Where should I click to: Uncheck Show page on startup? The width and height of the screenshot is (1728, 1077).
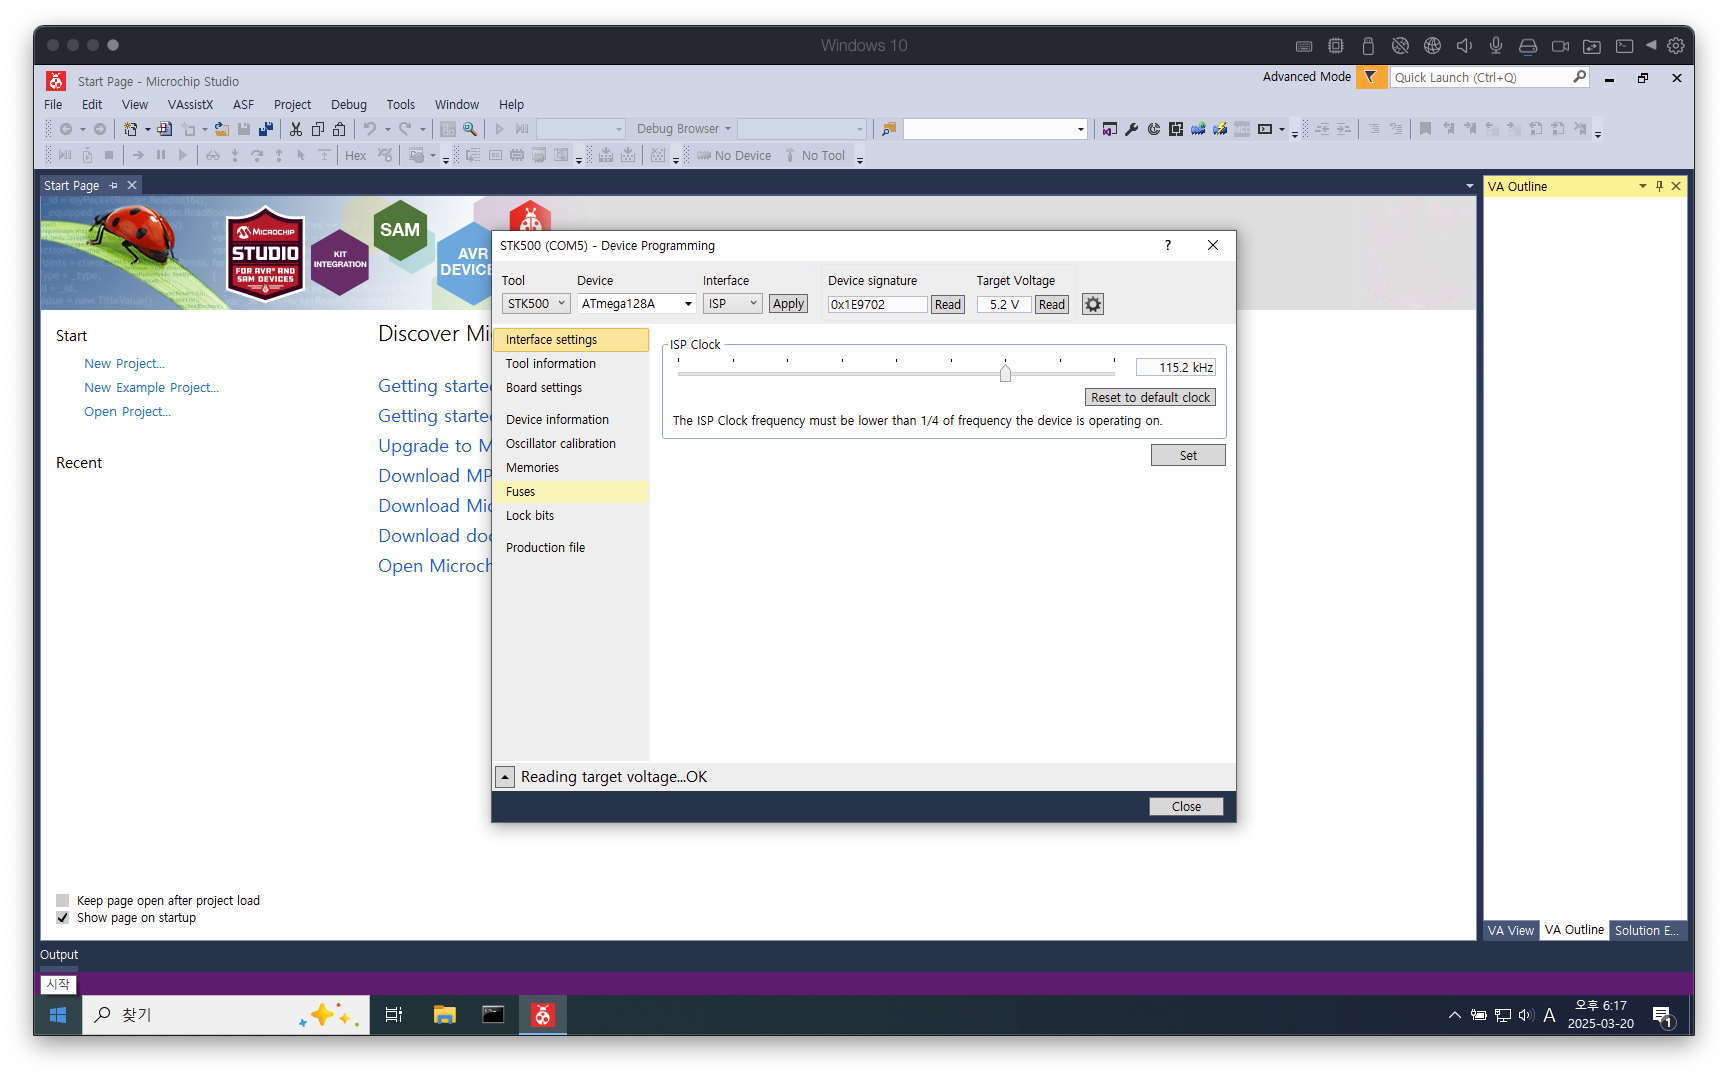pos(63,918)
